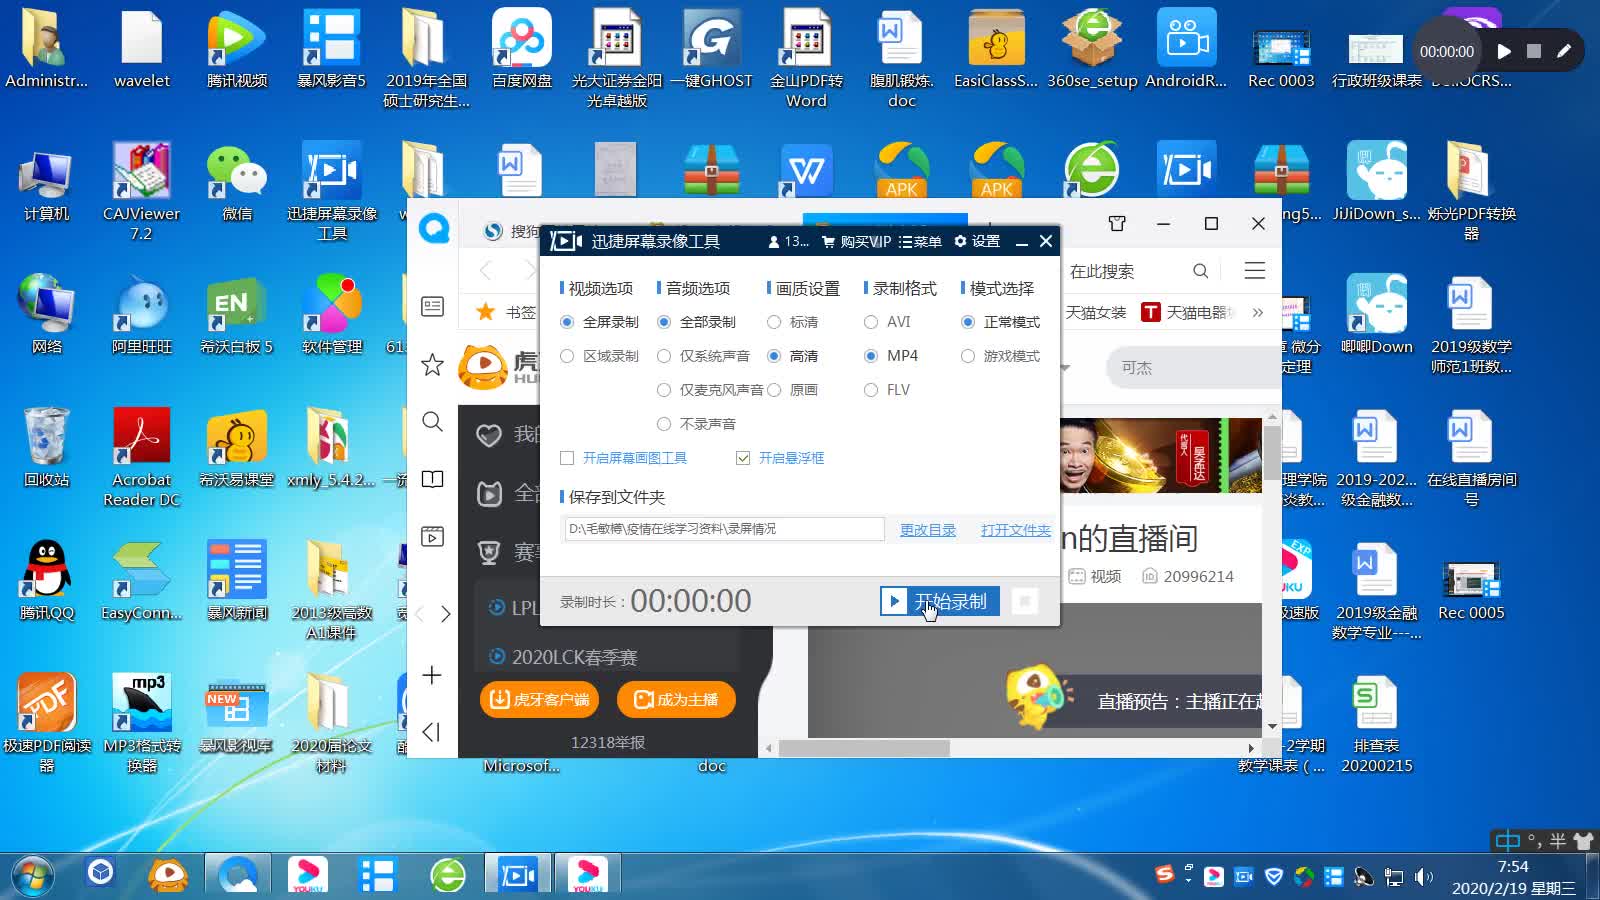
Task: Open the user account icon in recorder
Action: [789, 241]
